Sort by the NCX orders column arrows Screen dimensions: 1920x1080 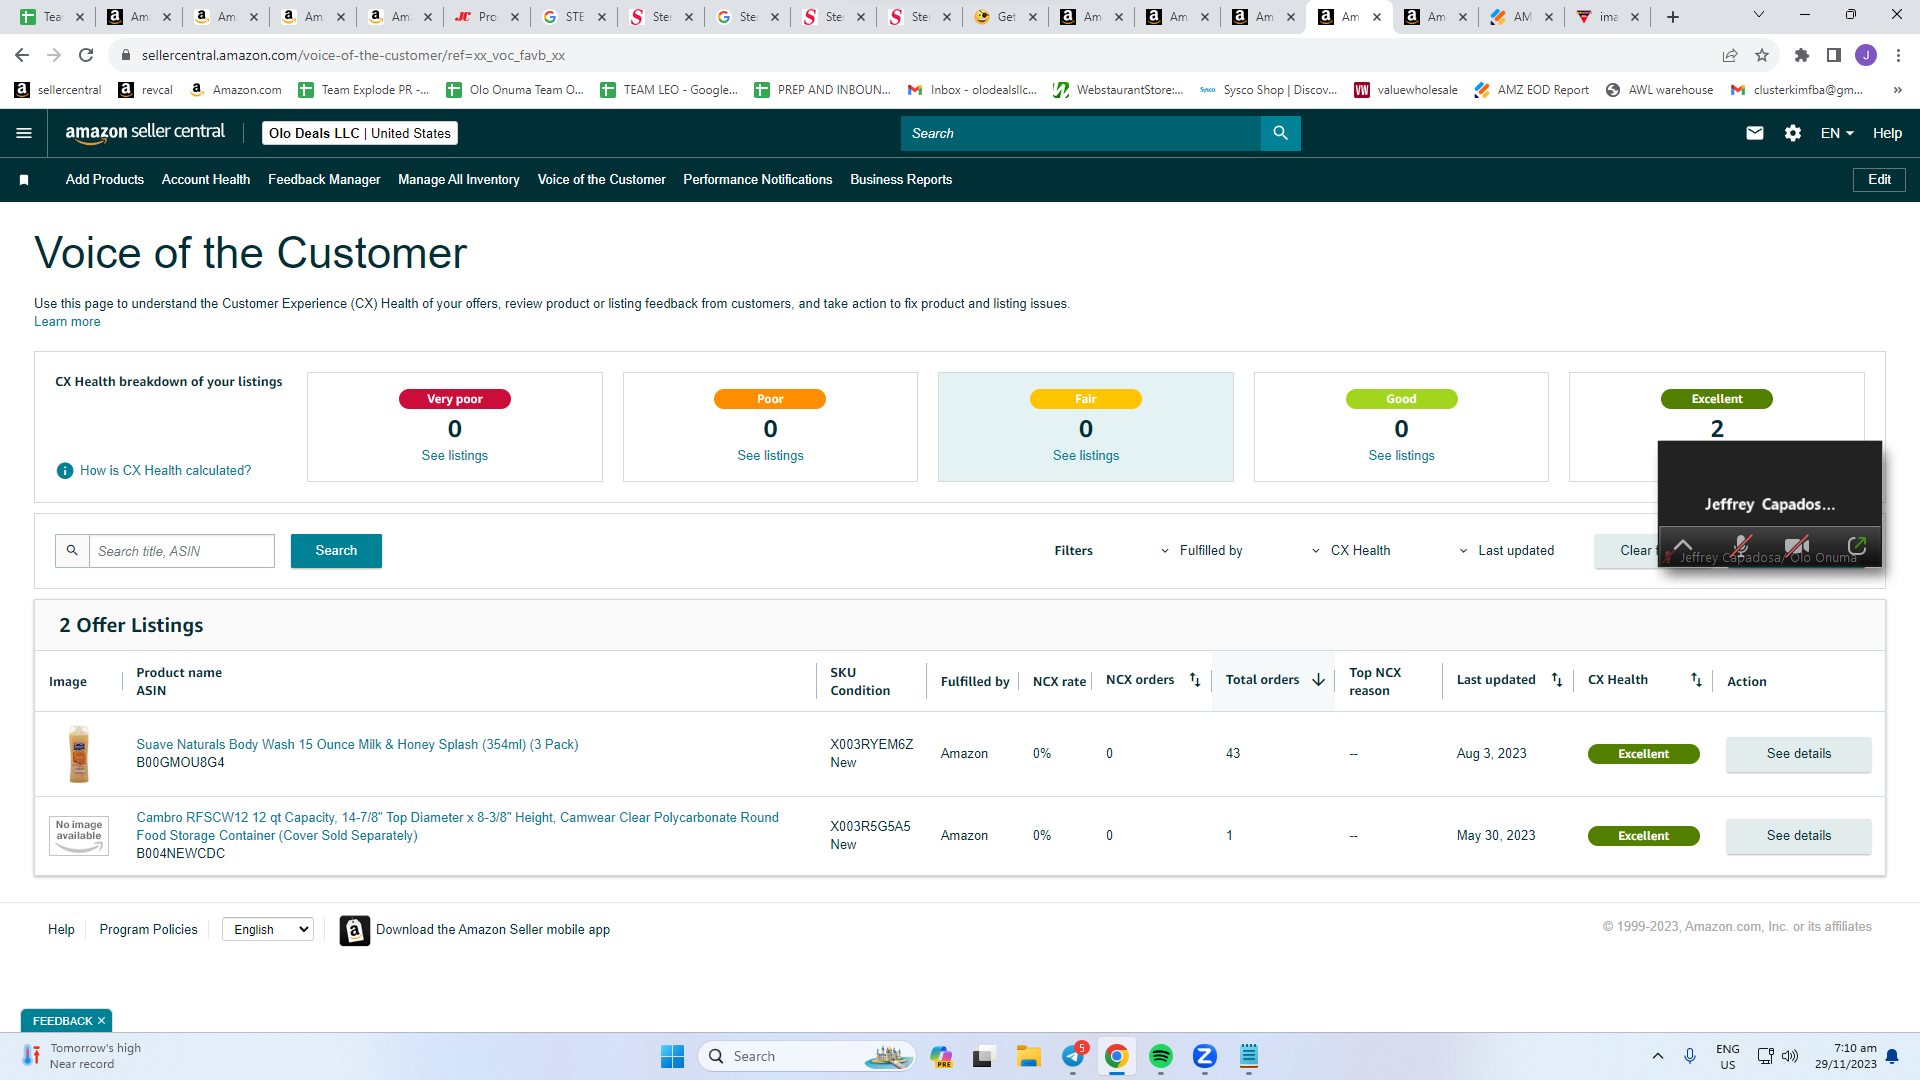pyautogui.click(x=1195, y=680)
